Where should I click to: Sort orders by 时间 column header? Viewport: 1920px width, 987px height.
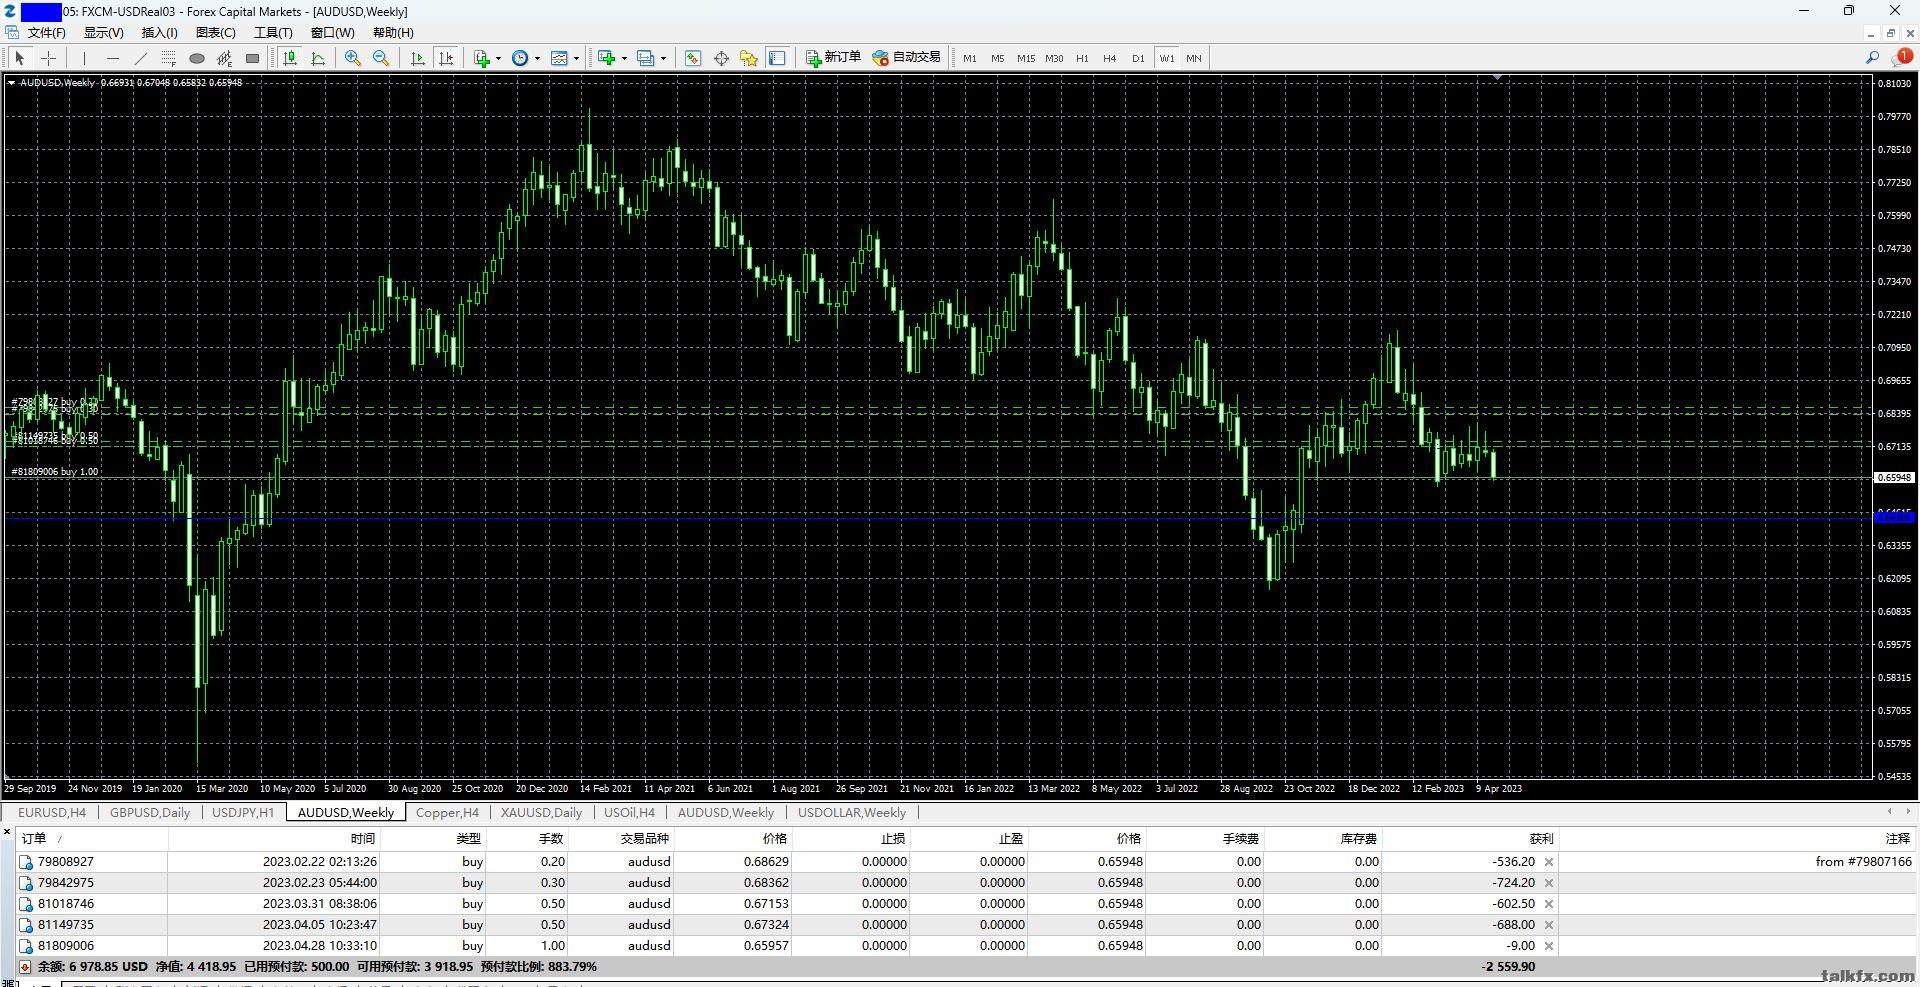click(274, 839)
